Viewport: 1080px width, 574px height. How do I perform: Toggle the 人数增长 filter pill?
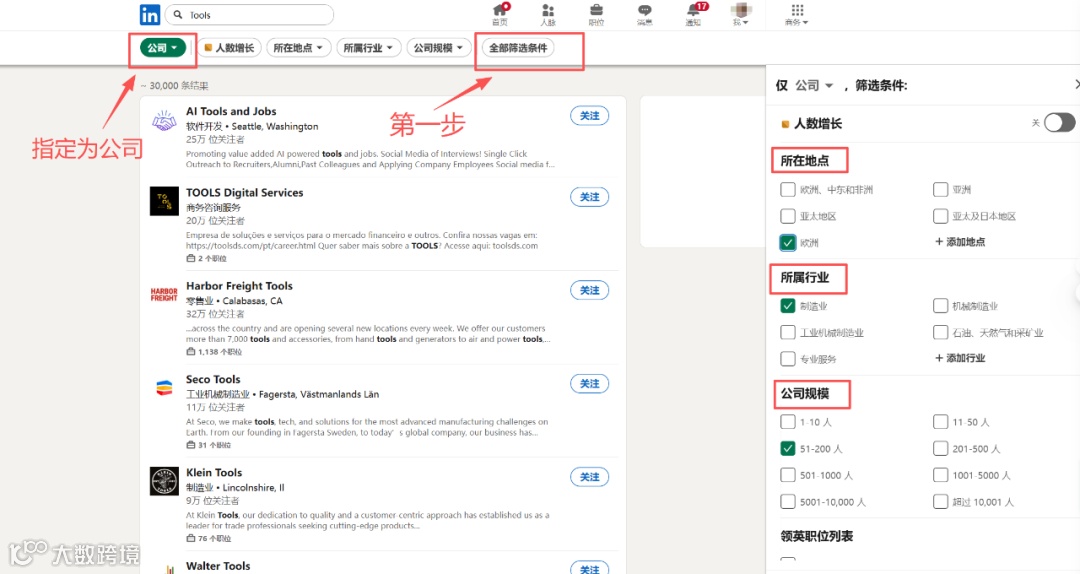pyautogui.click(x=229, y=48)
